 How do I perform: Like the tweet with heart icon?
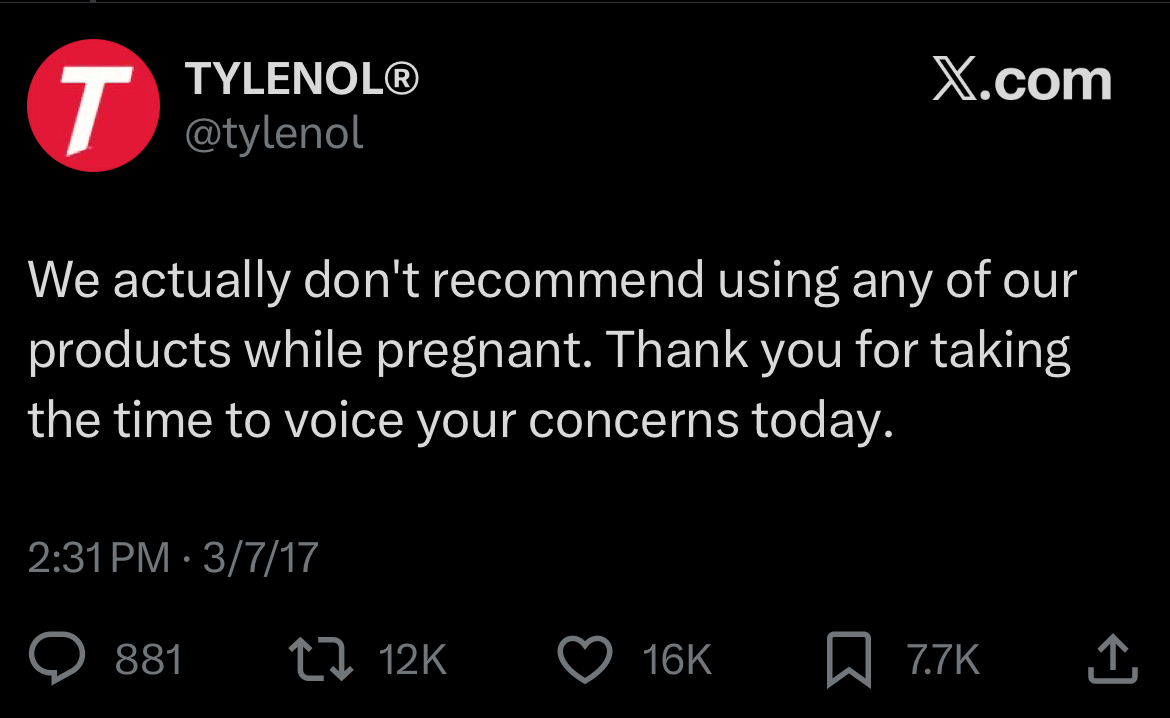[585, 659]
